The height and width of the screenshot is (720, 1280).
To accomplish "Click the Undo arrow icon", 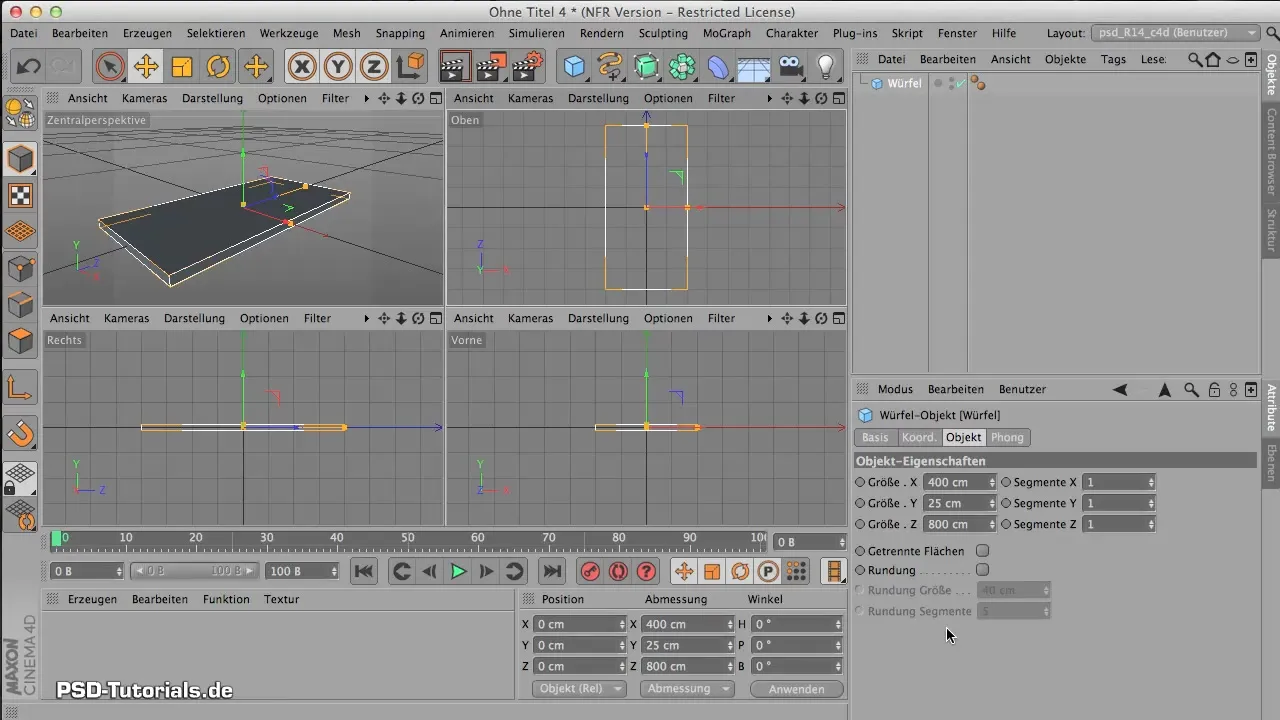I will (29, 67).
